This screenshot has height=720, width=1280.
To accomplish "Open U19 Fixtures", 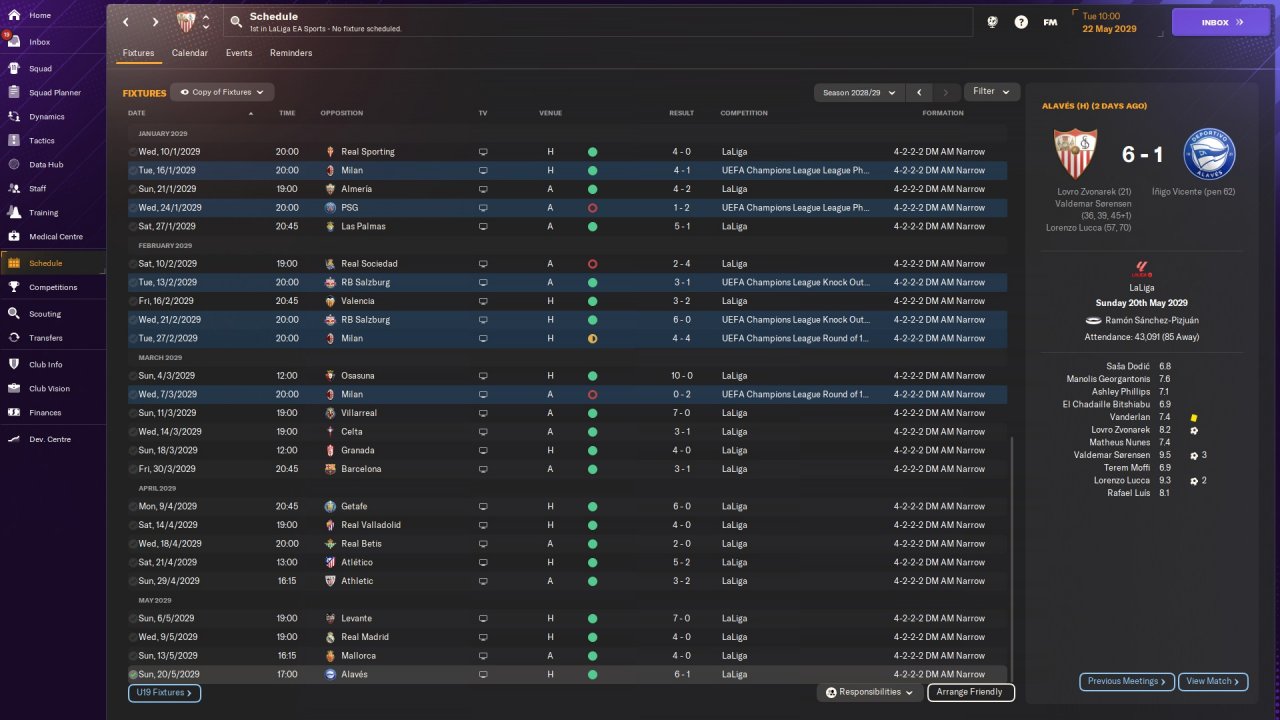I will (164, 692).
